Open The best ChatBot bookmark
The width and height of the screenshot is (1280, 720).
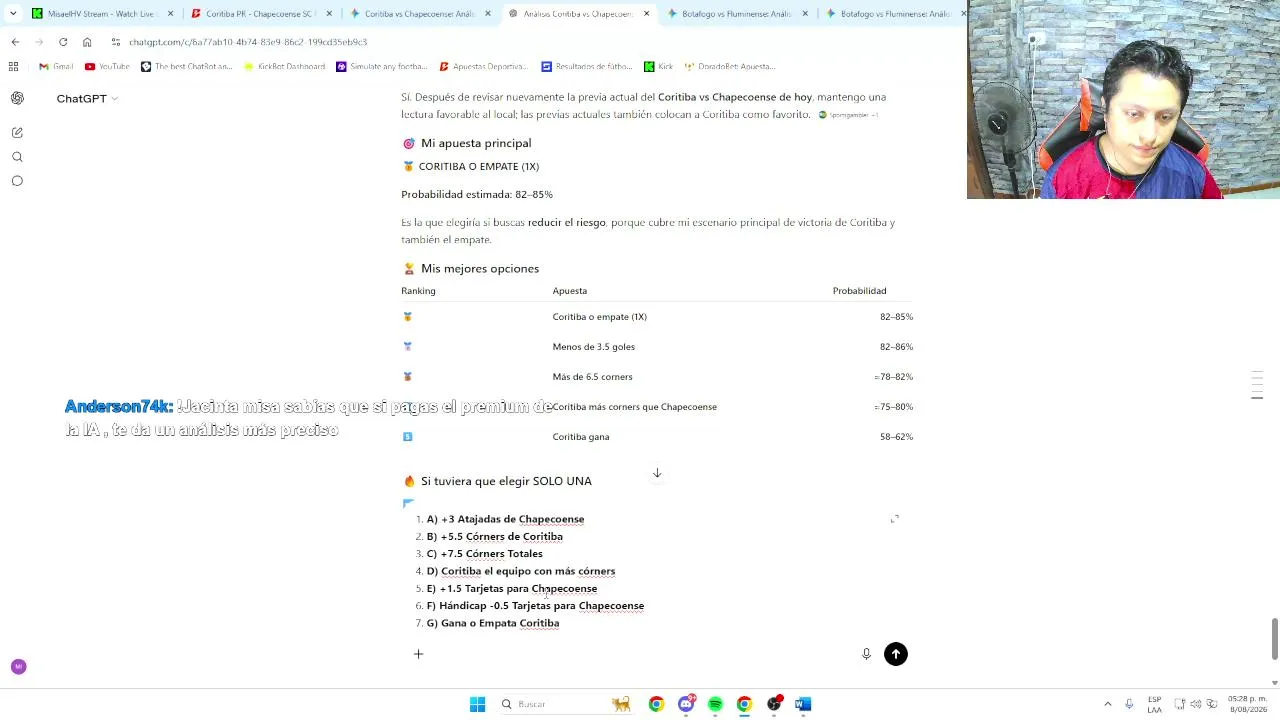point(187,66)
